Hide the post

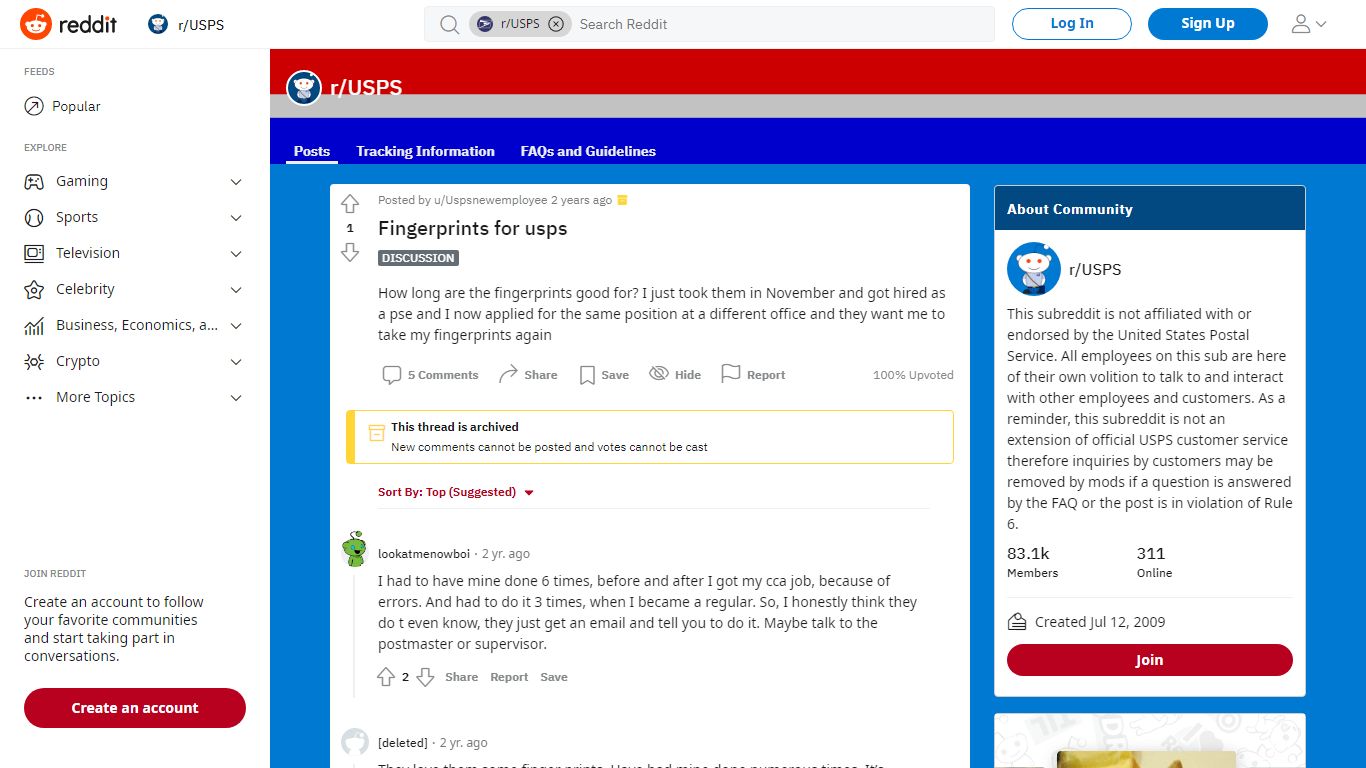click(675, 375)
